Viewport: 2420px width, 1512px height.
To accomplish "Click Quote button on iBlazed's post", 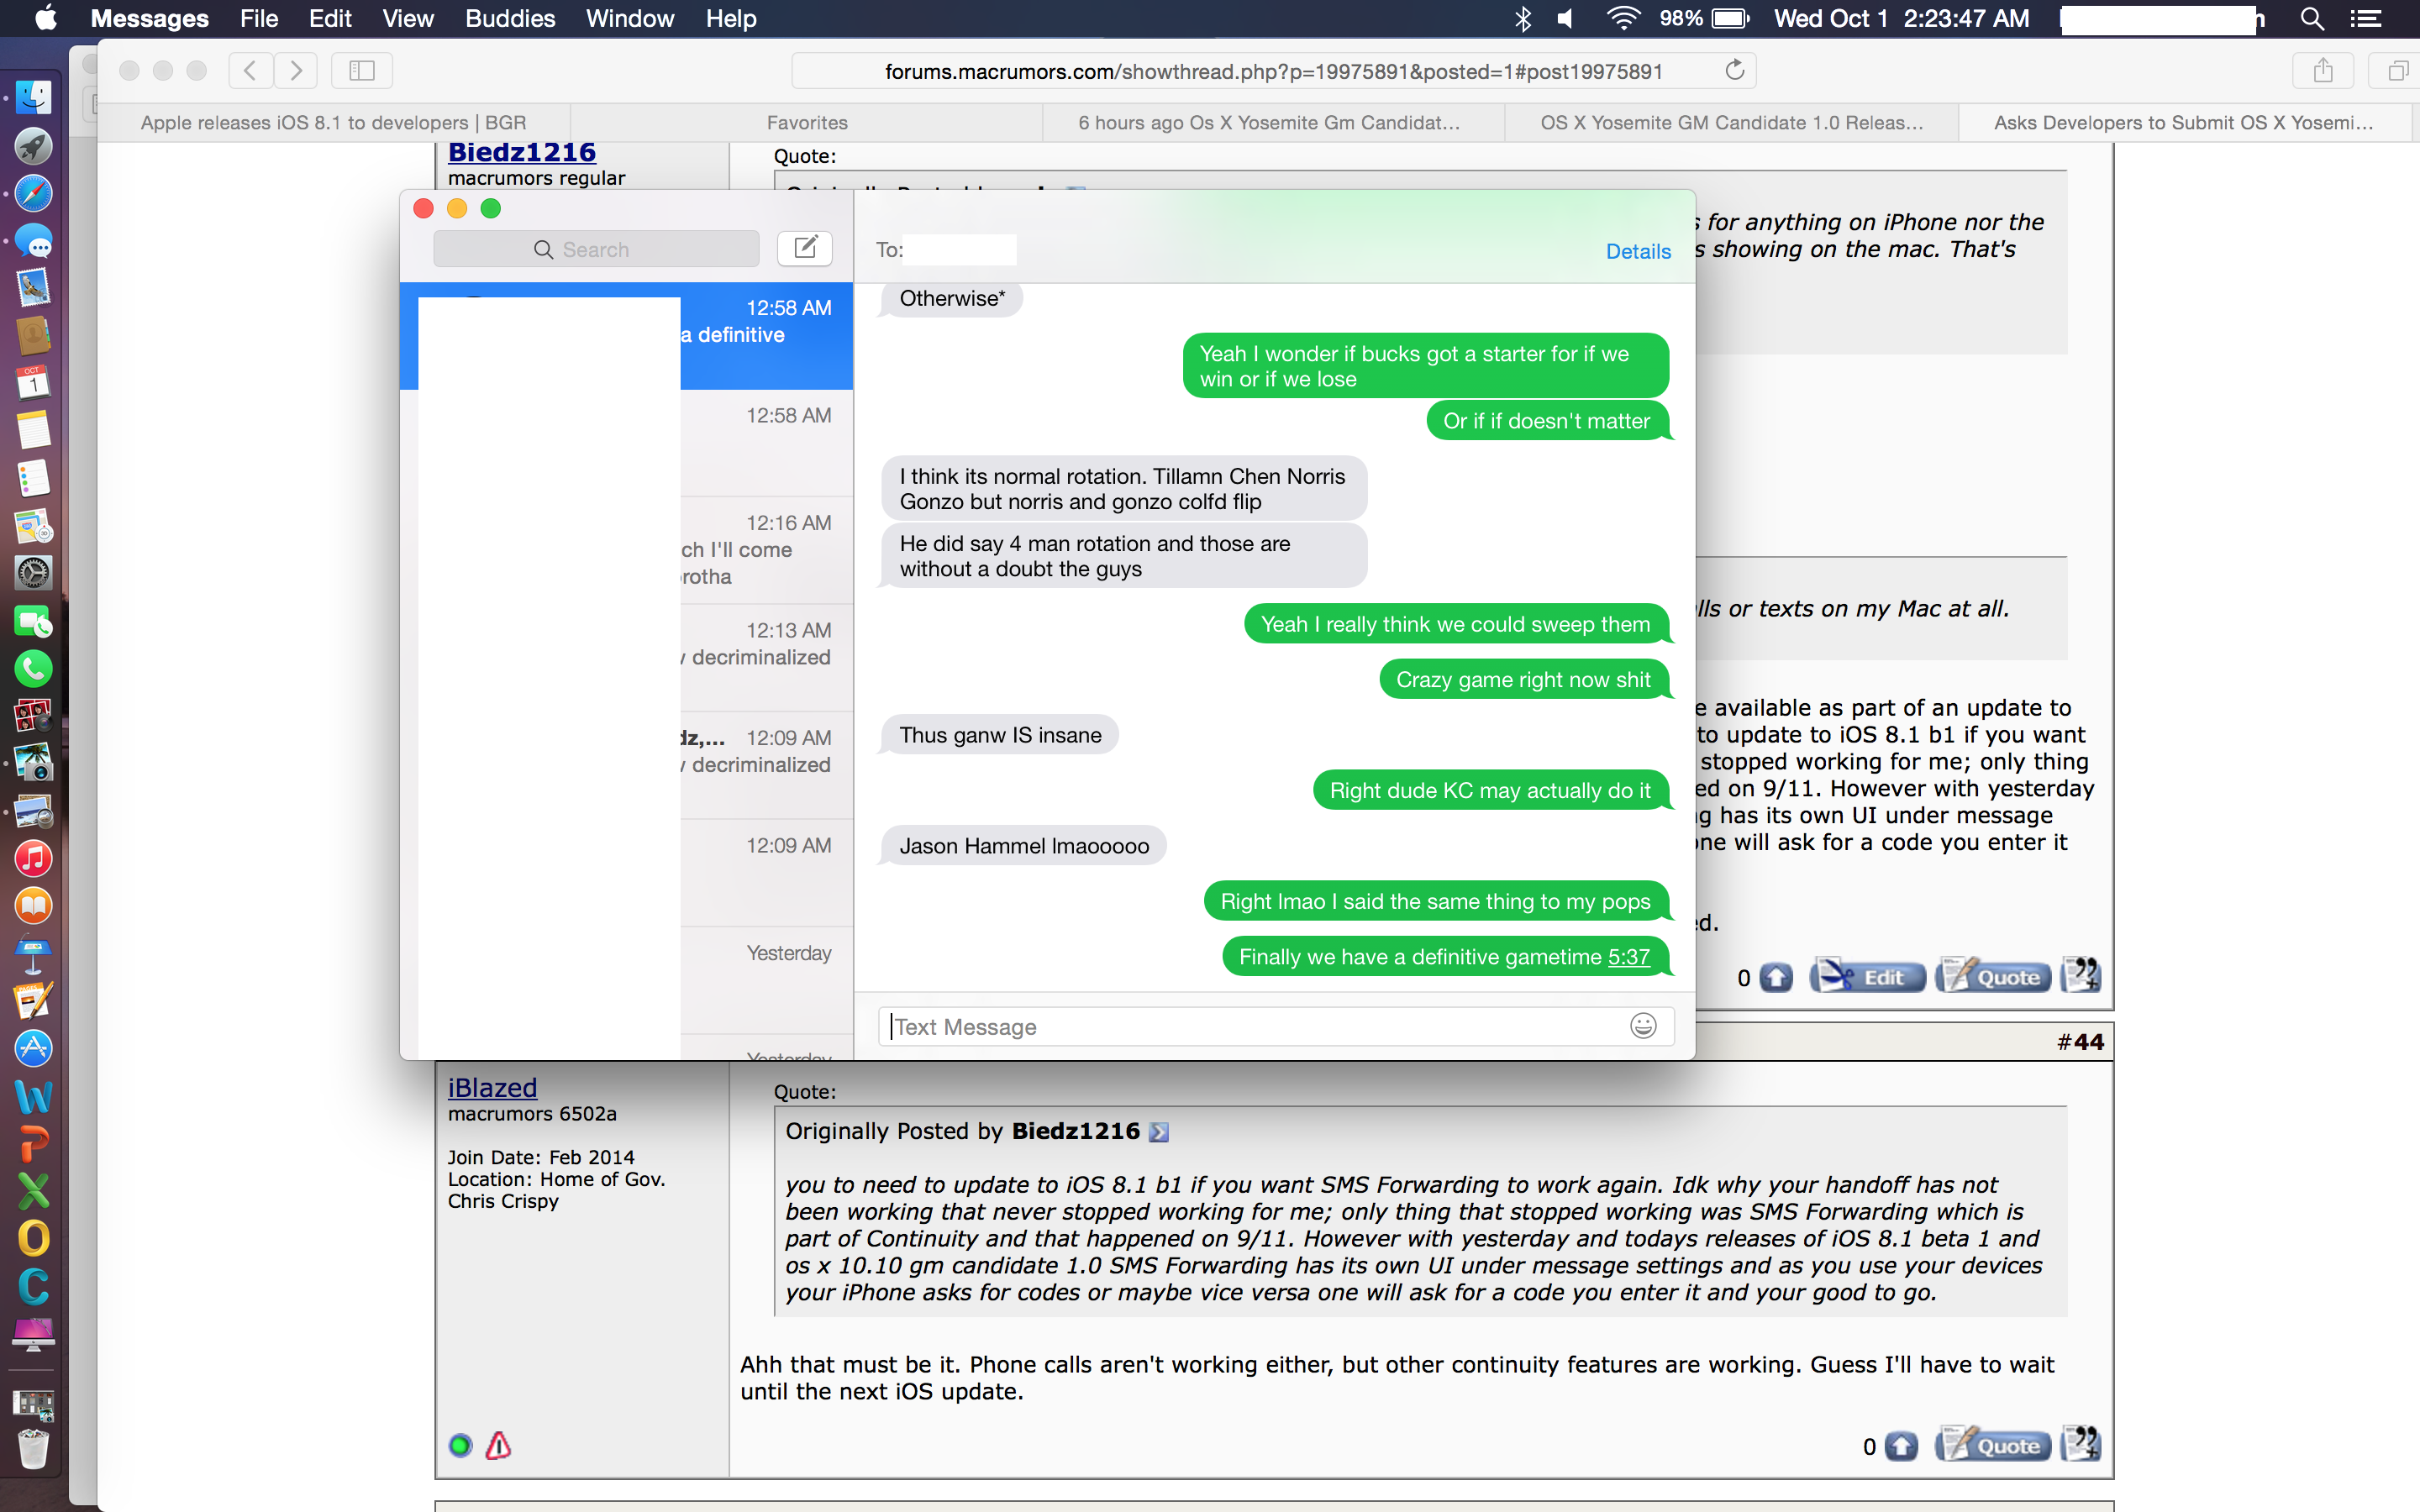I will 1993,1445.
